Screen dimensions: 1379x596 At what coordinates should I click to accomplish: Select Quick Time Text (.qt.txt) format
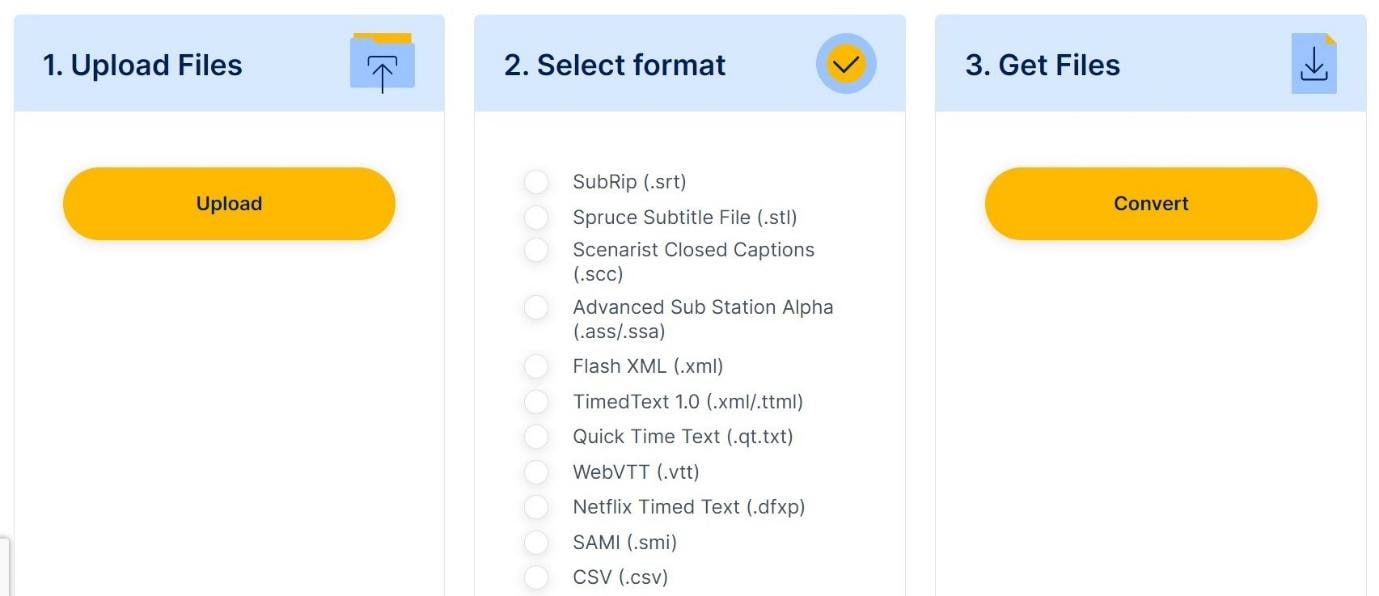pos(537,437)
